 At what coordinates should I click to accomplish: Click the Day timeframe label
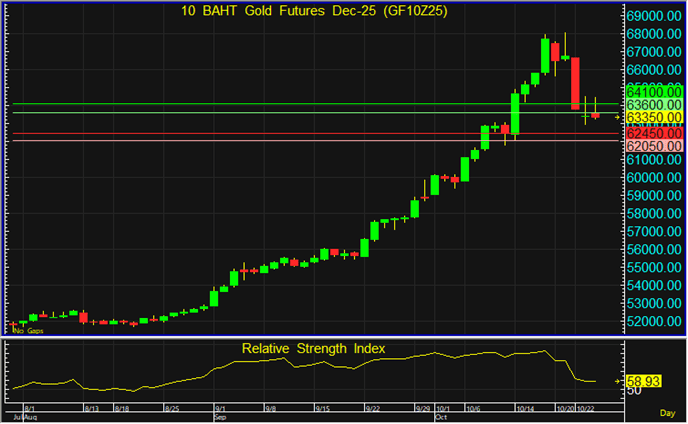click(666, 412)
